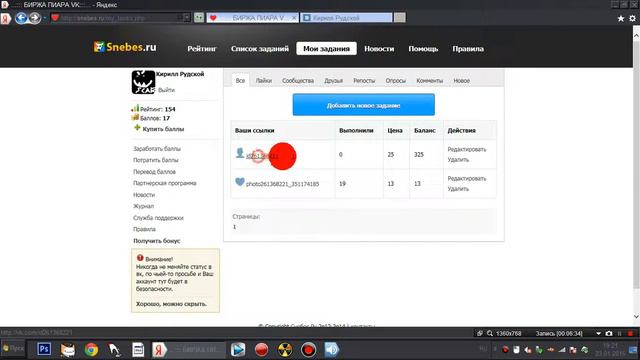Screen dimensions: 640x360
Task: Click the radiation symbol taskbar icon
Action: (285, 350)
